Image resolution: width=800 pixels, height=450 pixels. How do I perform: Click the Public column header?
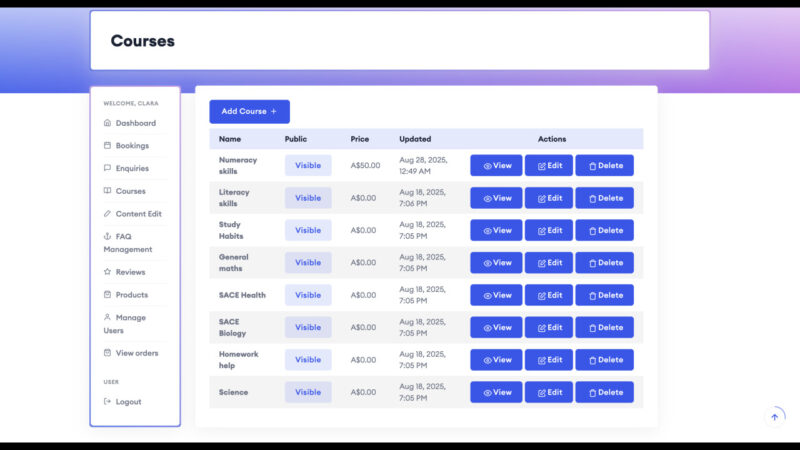click(295, 139)
